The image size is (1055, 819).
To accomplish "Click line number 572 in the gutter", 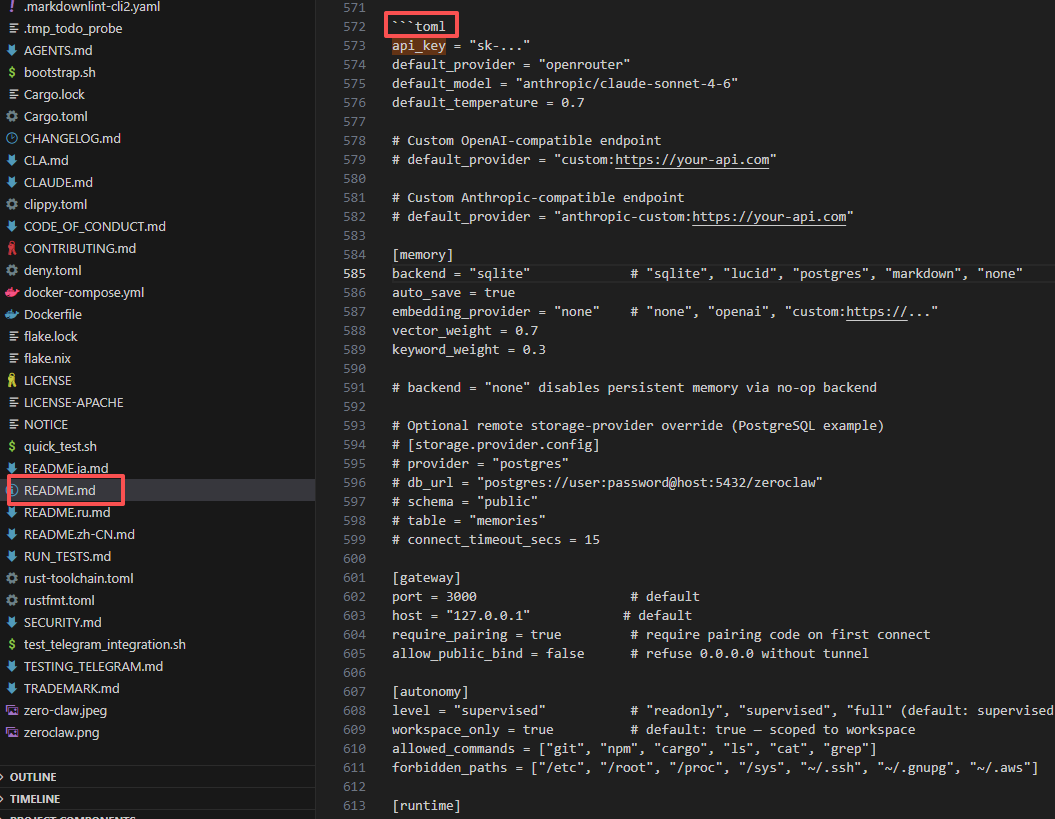I will click(x=355, y=26).
